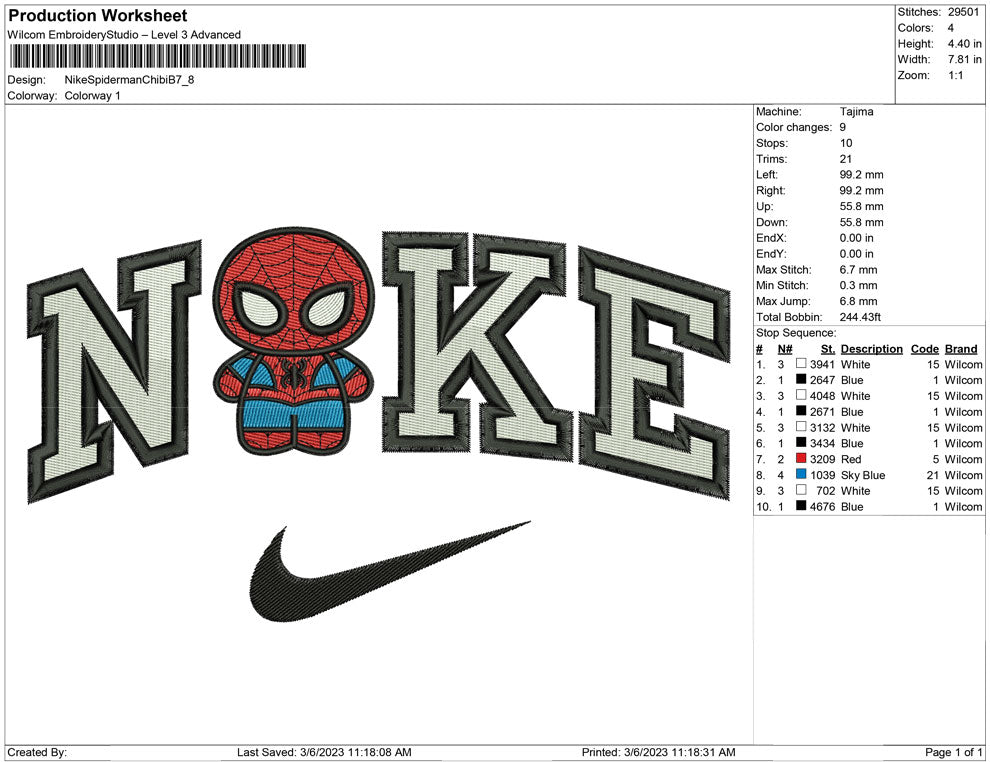This screenshot has height=762, width=990.
Task: Click the EndX value '0.00 in'
Action: tap(856, 238)
